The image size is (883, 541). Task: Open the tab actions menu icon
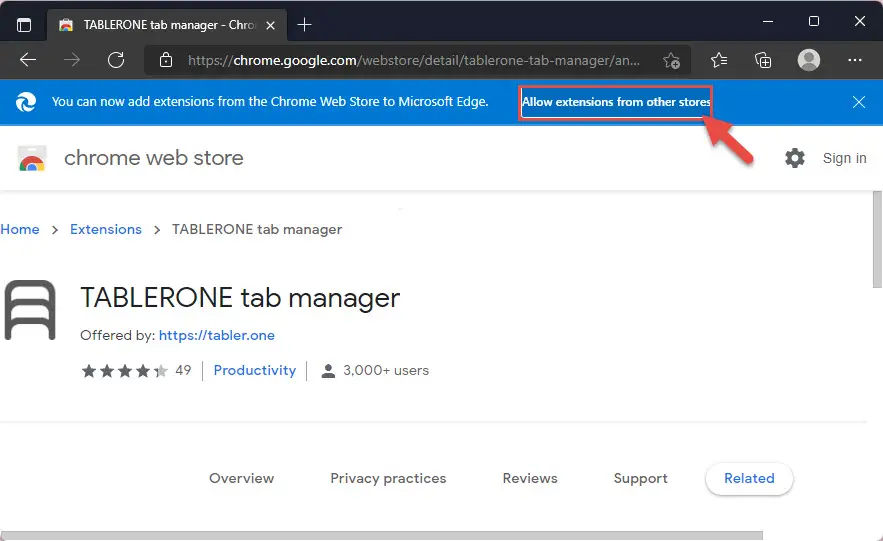[24, 25]
